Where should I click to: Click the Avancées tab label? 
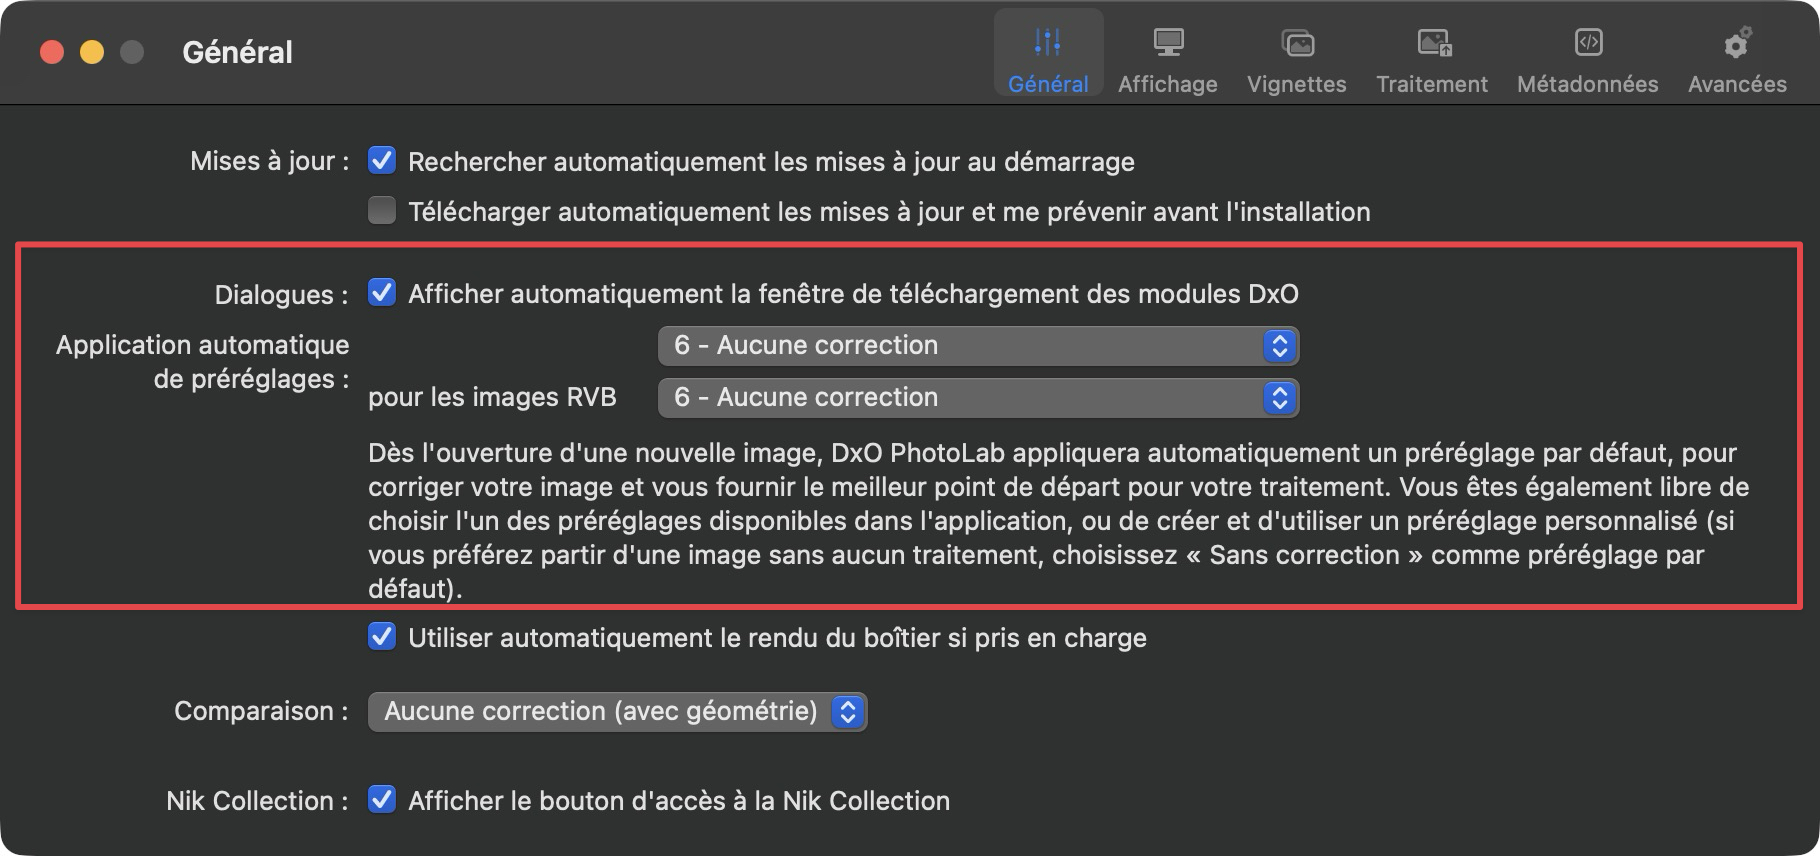(x=1737, y=85)
